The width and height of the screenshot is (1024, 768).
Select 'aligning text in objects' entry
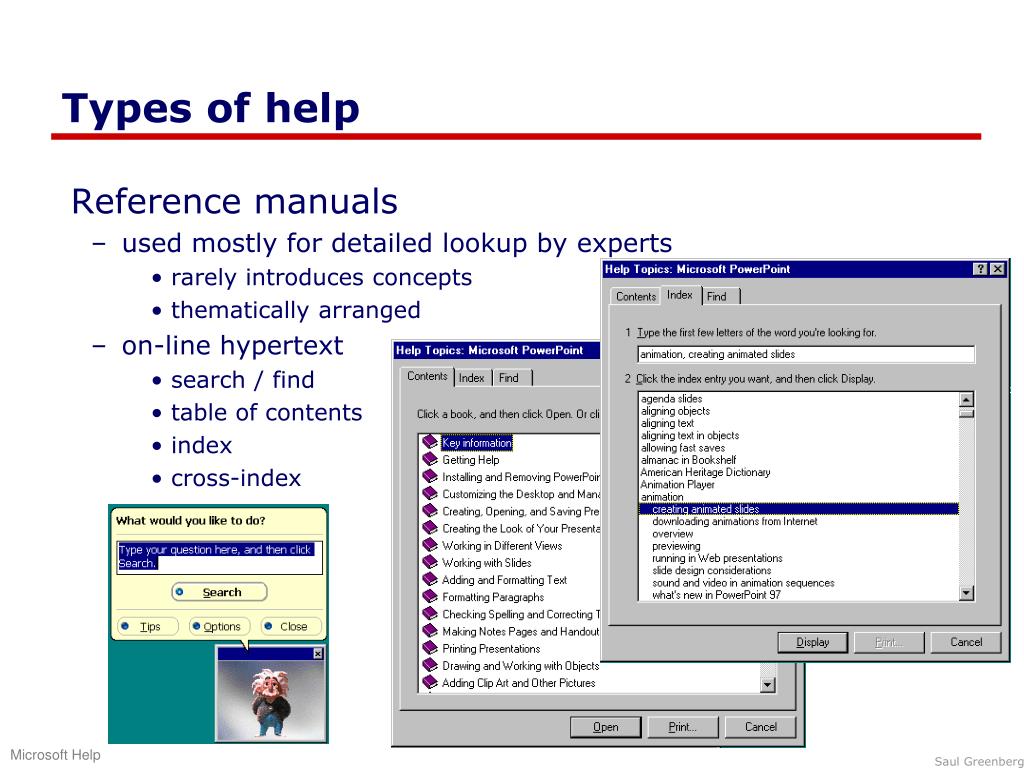pos(690,436)
